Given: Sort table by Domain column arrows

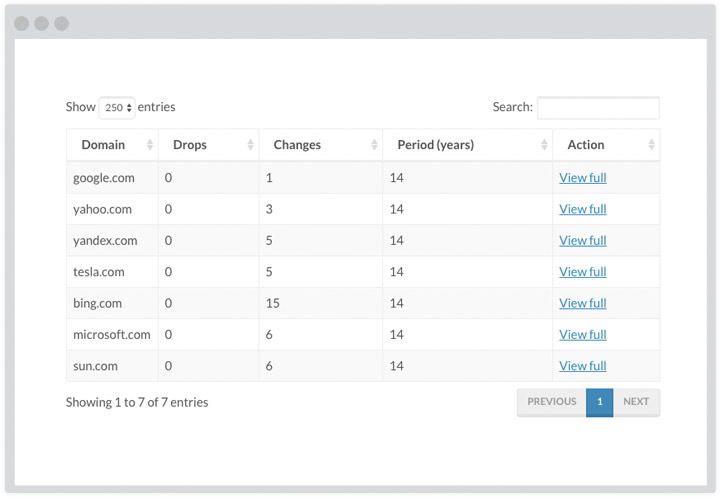Looking at the screenshot, I should (x=150, y=145).
